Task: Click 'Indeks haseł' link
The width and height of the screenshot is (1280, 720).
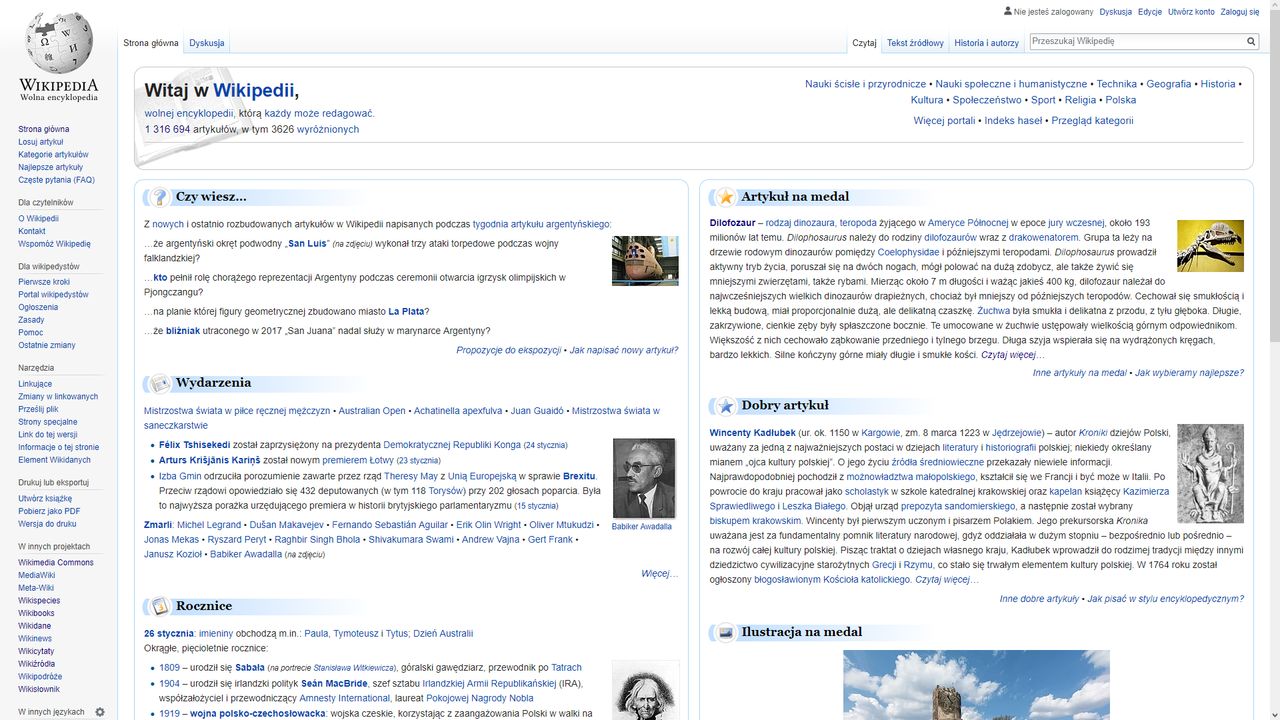Action: pos(1013,121)
